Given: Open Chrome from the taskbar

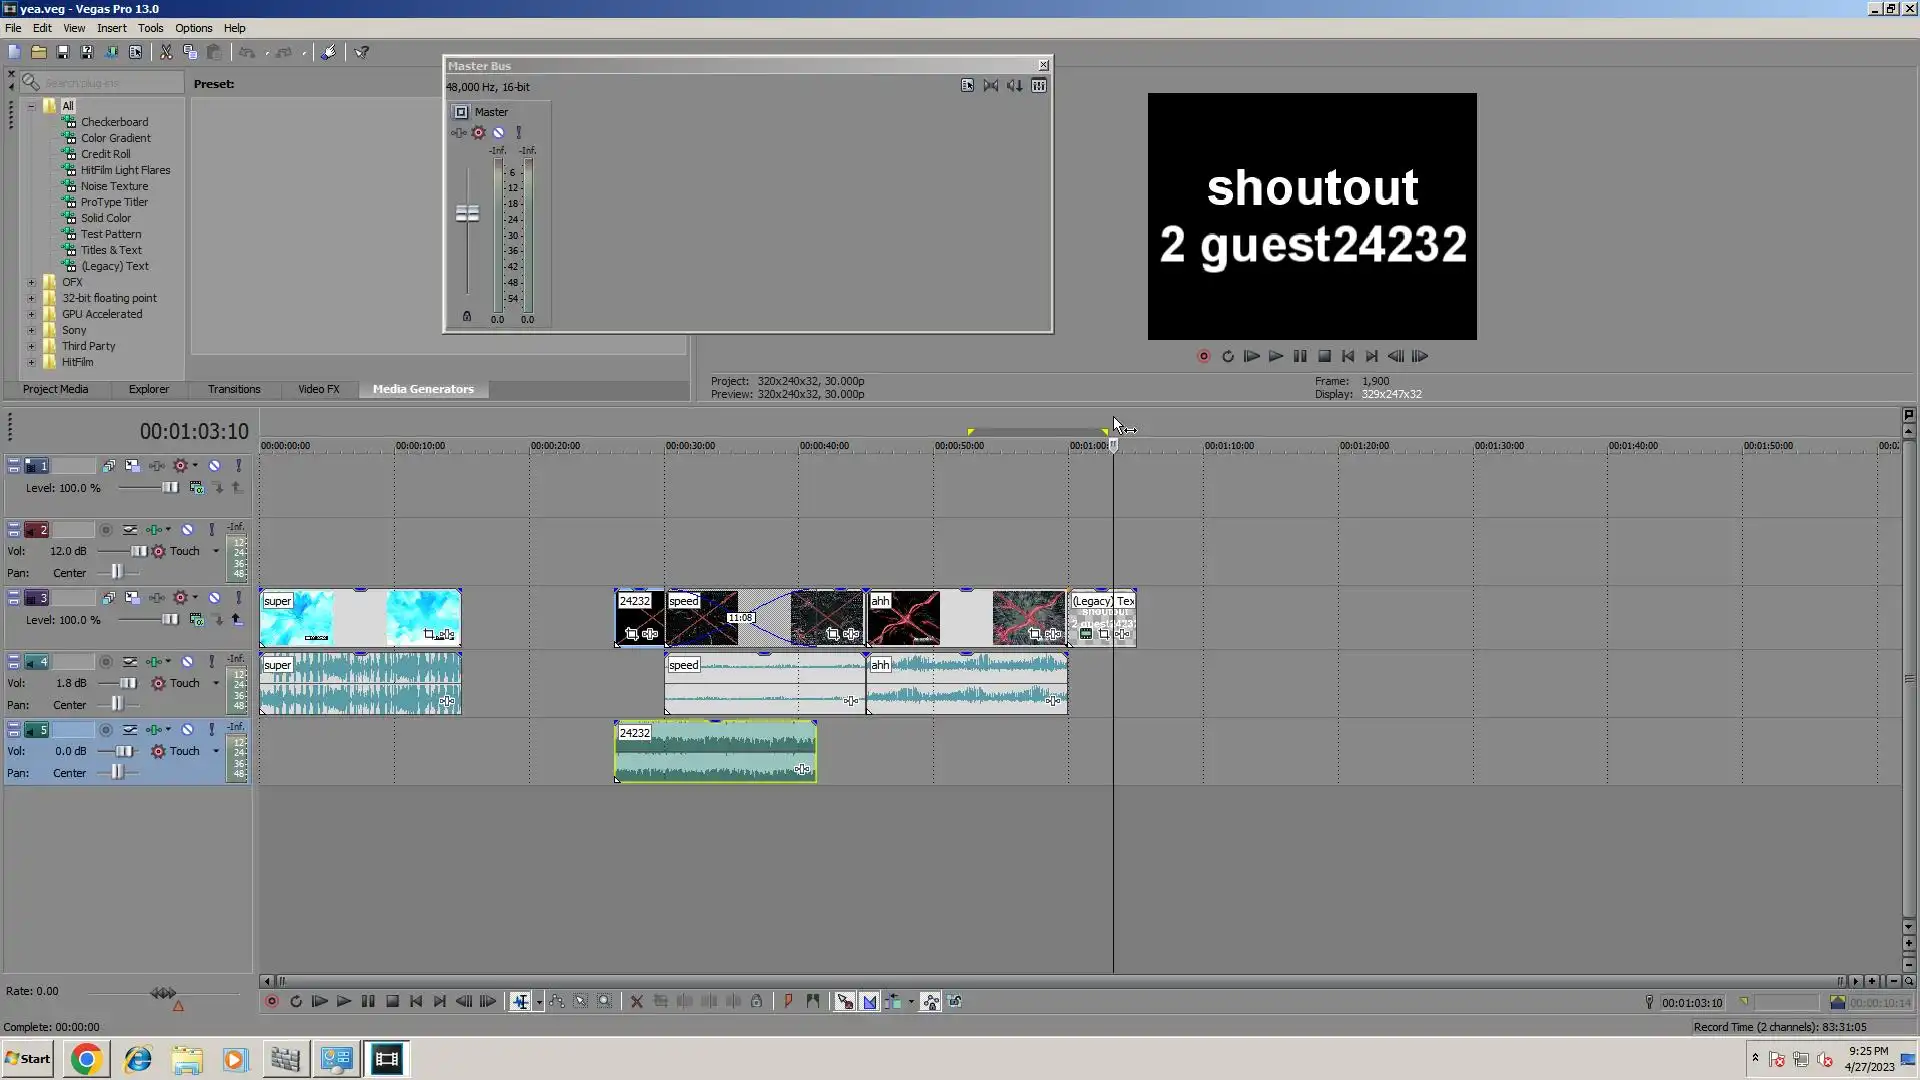Looking at the screenshot, I should click(86, 1059).
